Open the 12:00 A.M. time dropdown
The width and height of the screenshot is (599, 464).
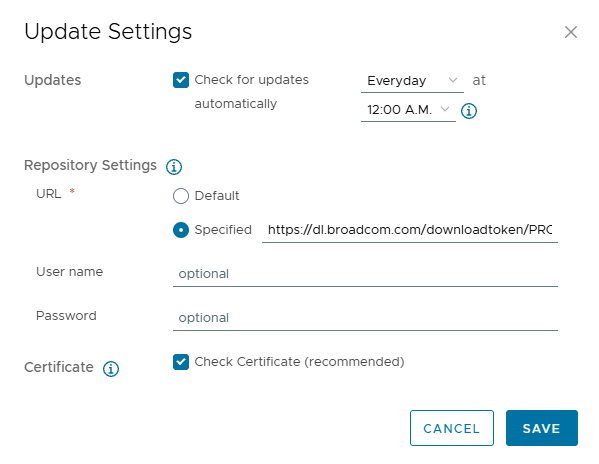pos(408,110)
